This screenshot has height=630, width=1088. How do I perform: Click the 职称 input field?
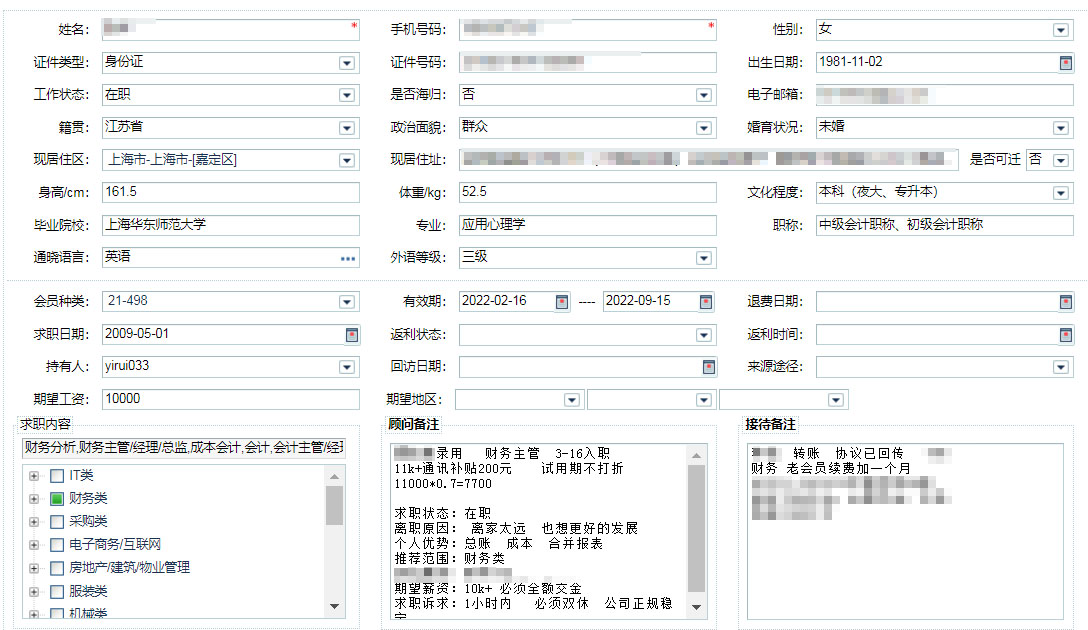click(x=944, y=225)
